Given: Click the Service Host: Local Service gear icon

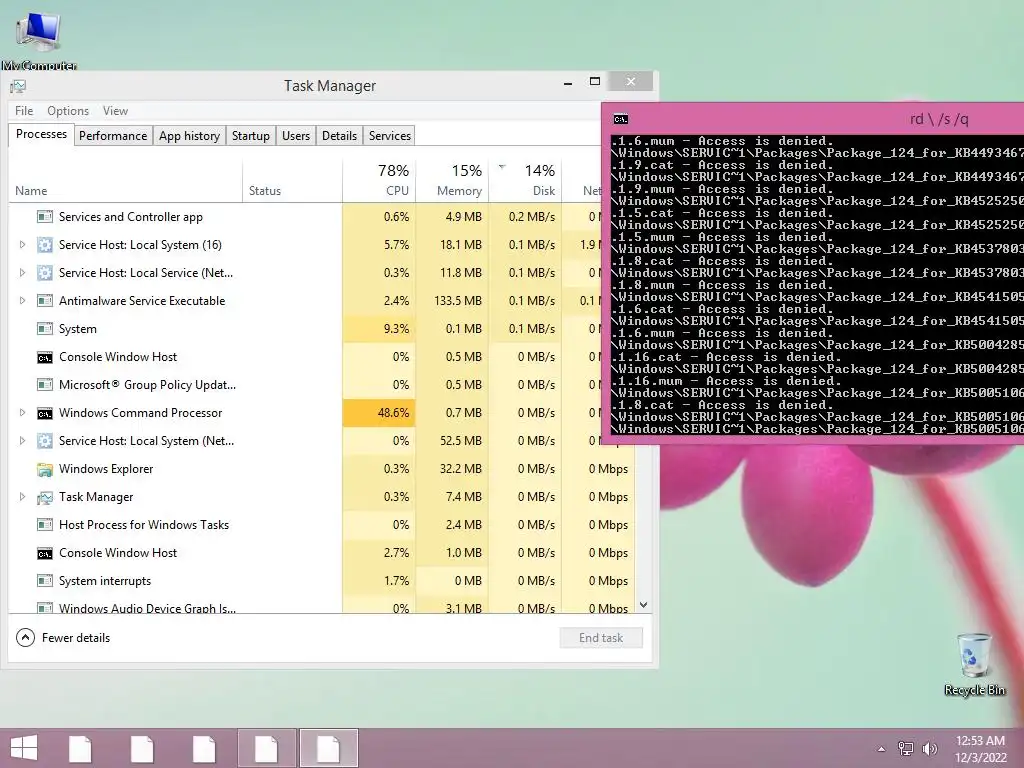Looking at the screenshot, I should (44, 273).
